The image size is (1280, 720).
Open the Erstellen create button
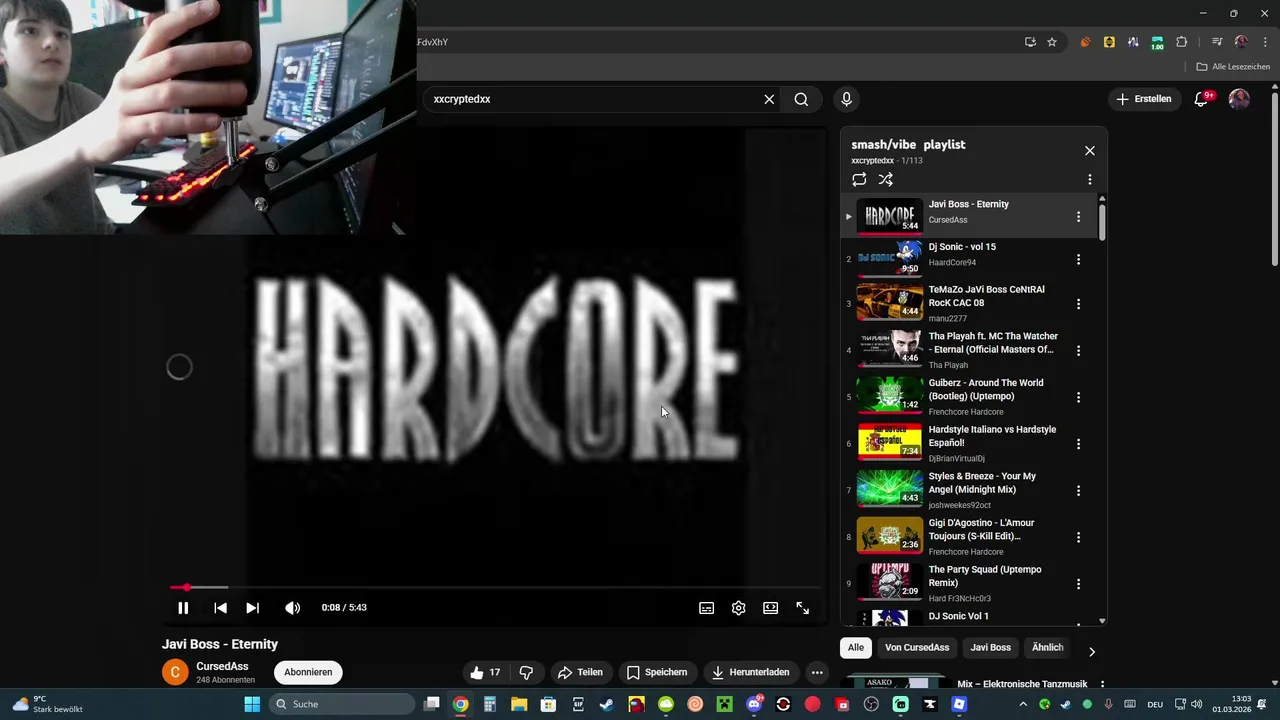pos(1144,99)
